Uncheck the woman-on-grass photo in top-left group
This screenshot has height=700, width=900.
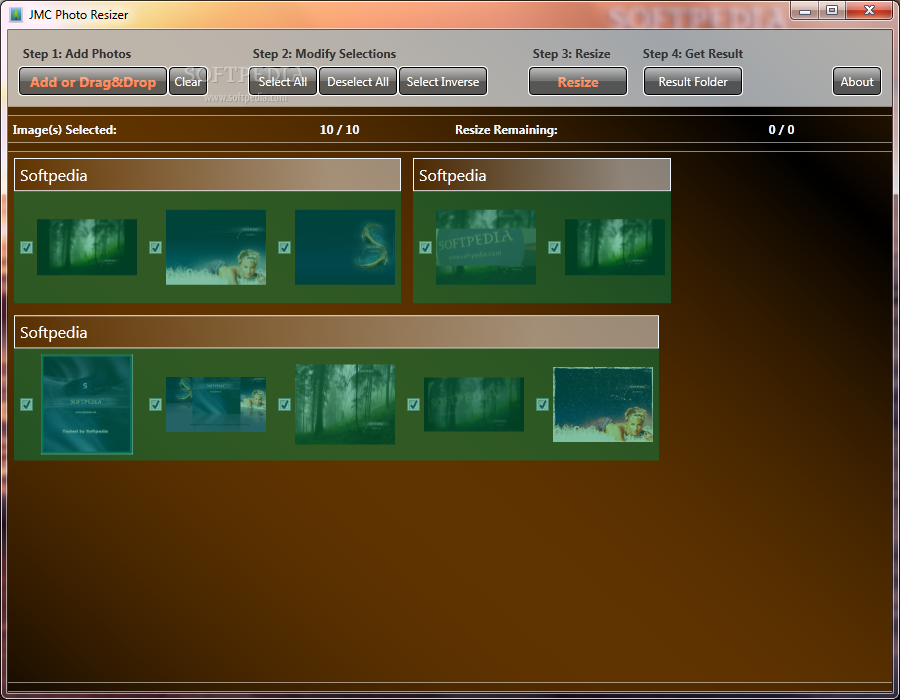click(x=156, y=247)
